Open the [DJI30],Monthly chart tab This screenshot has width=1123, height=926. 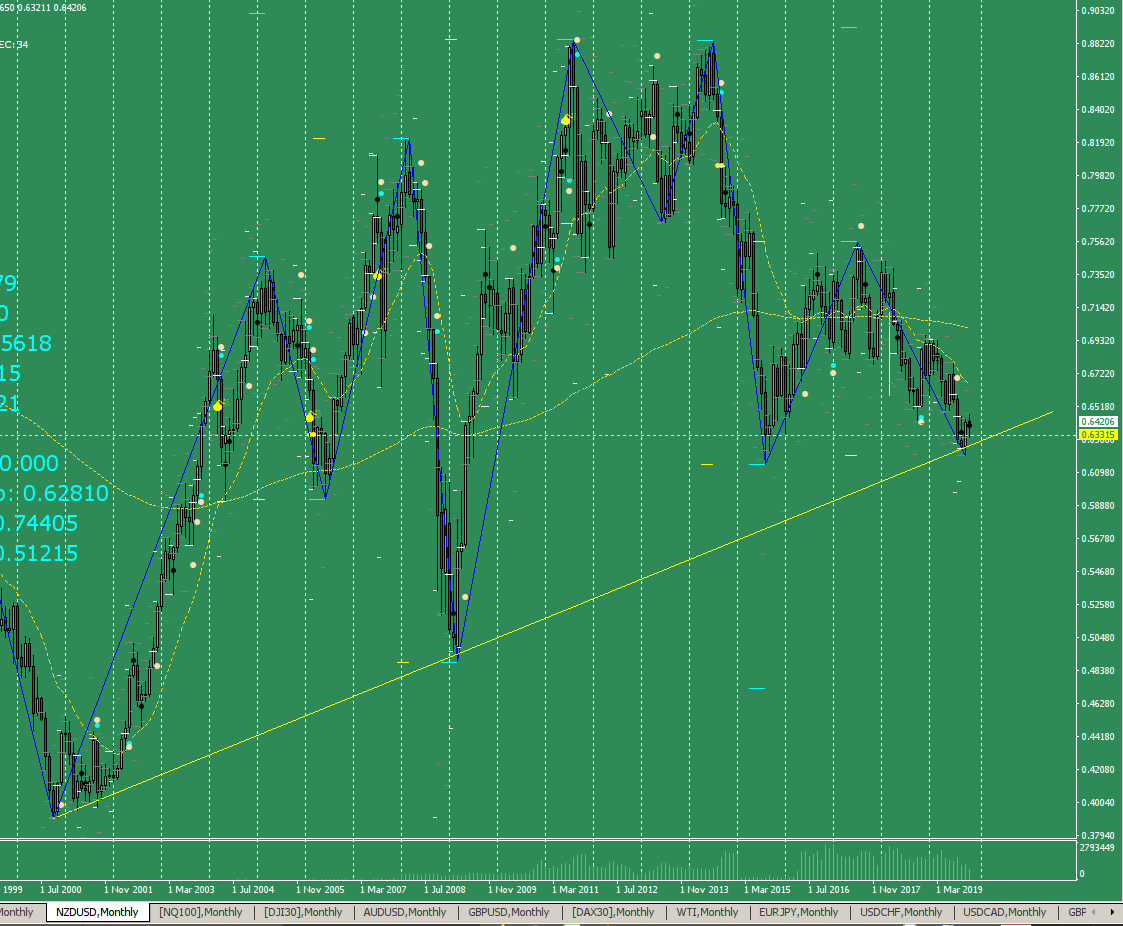coord(303,912)
